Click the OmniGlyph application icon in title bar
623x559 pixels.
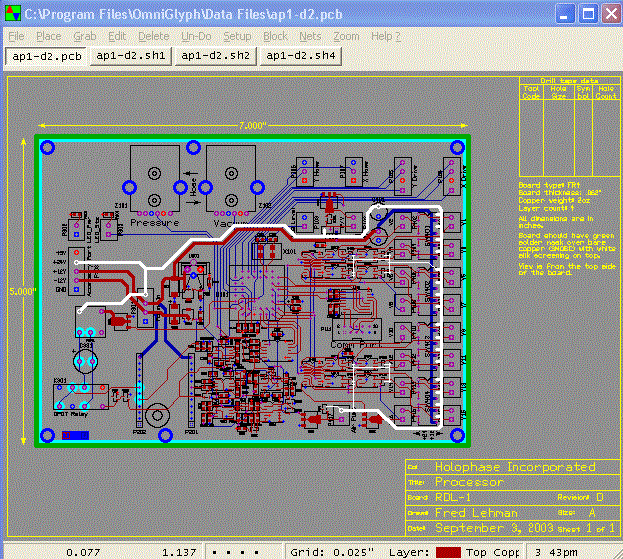[x=12, y=14]
